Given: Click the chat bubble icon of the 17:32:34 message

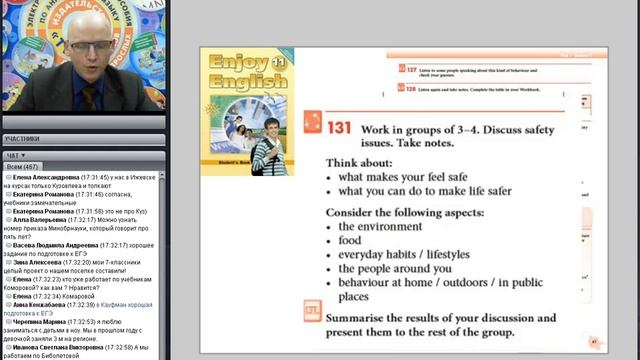Looking at the screenshot, I should click(x=8, y=296).
